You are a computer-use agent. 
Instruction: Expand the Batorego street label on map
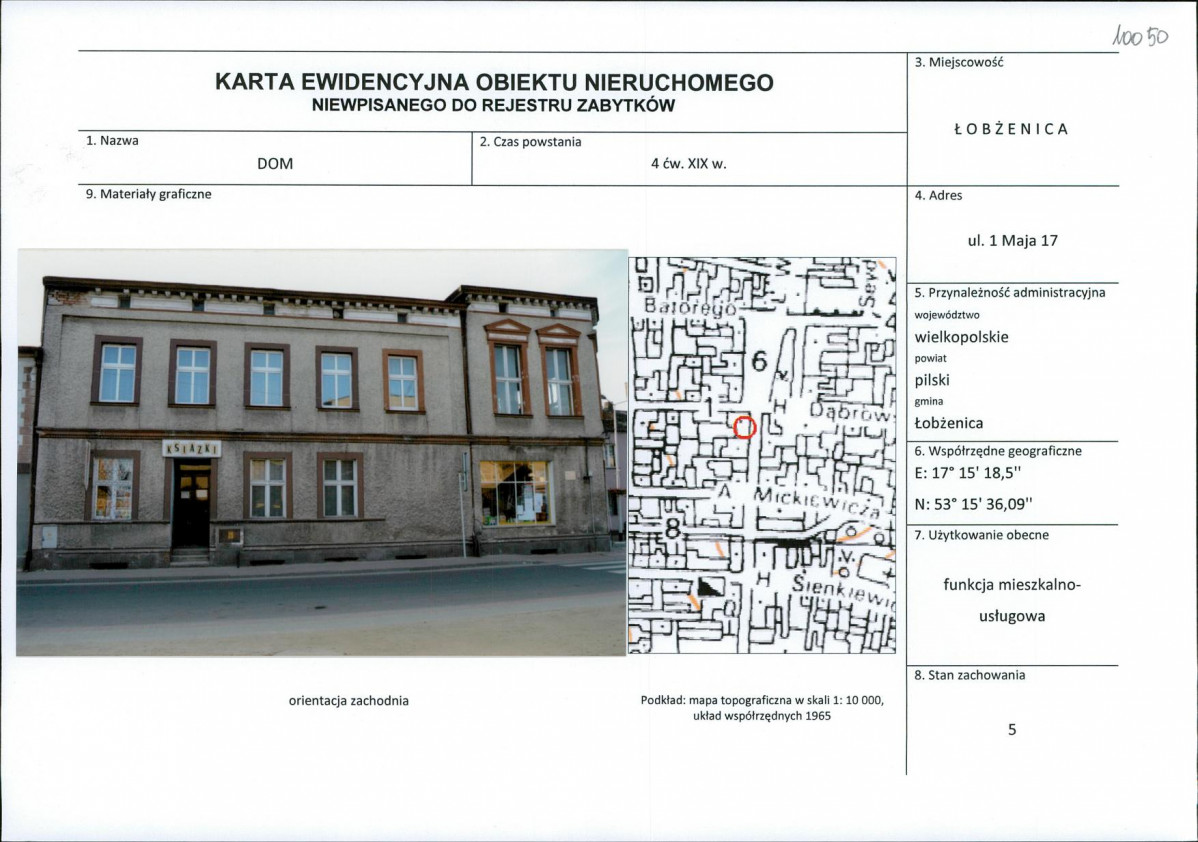(690, 308)
